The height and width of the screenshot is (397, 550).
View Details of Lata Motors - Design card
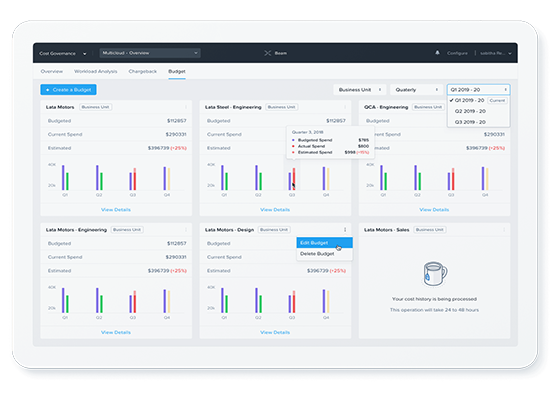tap(275, 332)
